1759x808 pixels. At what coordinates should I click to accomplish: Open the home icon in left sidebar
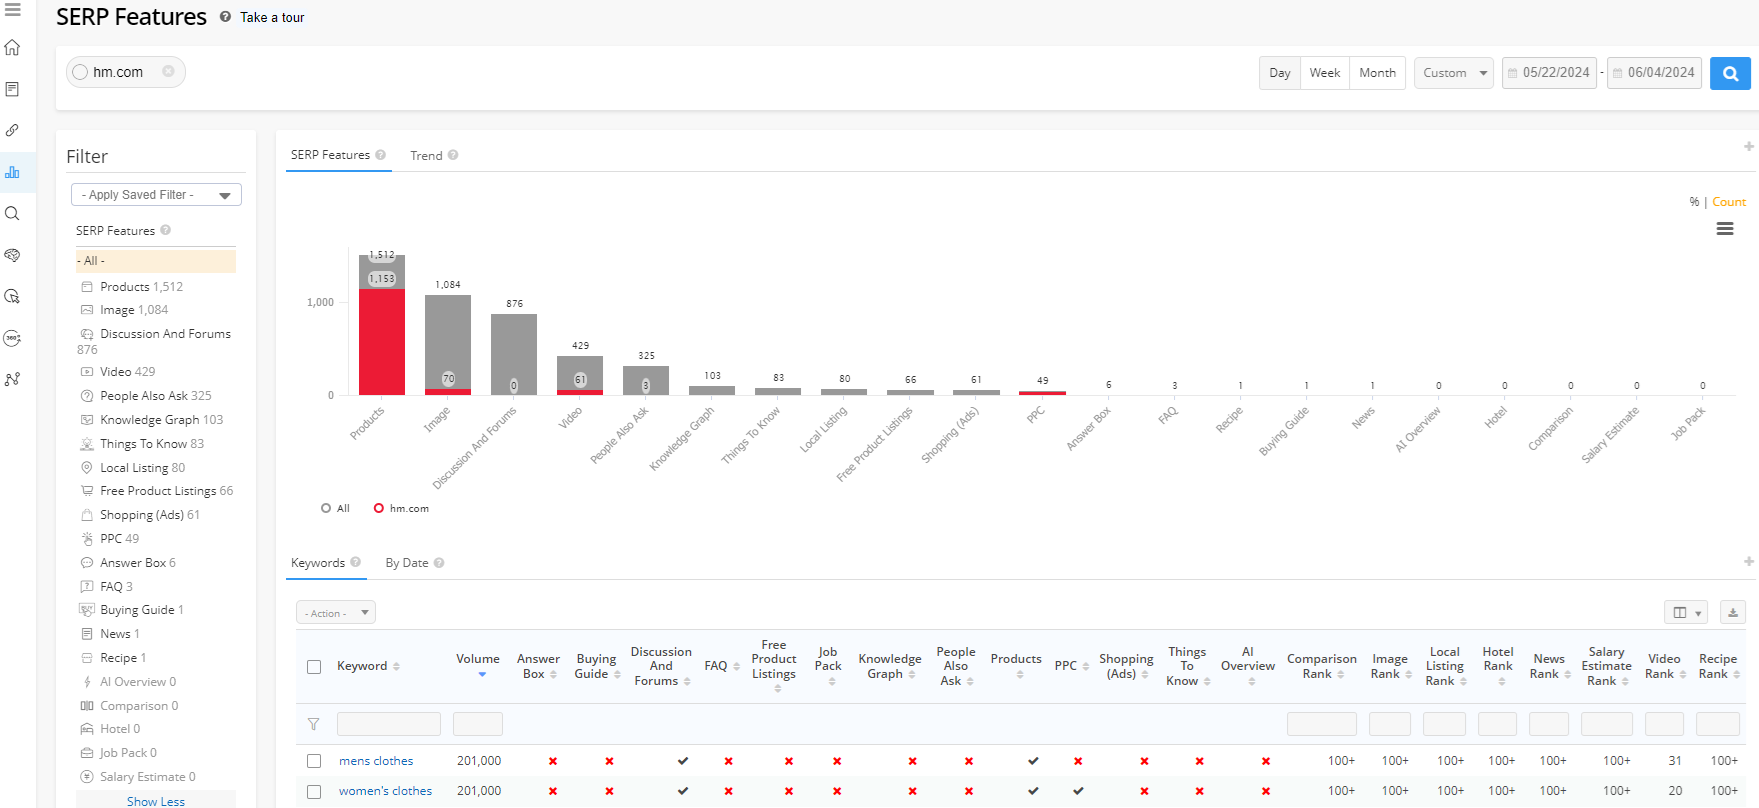coord(13,48)
